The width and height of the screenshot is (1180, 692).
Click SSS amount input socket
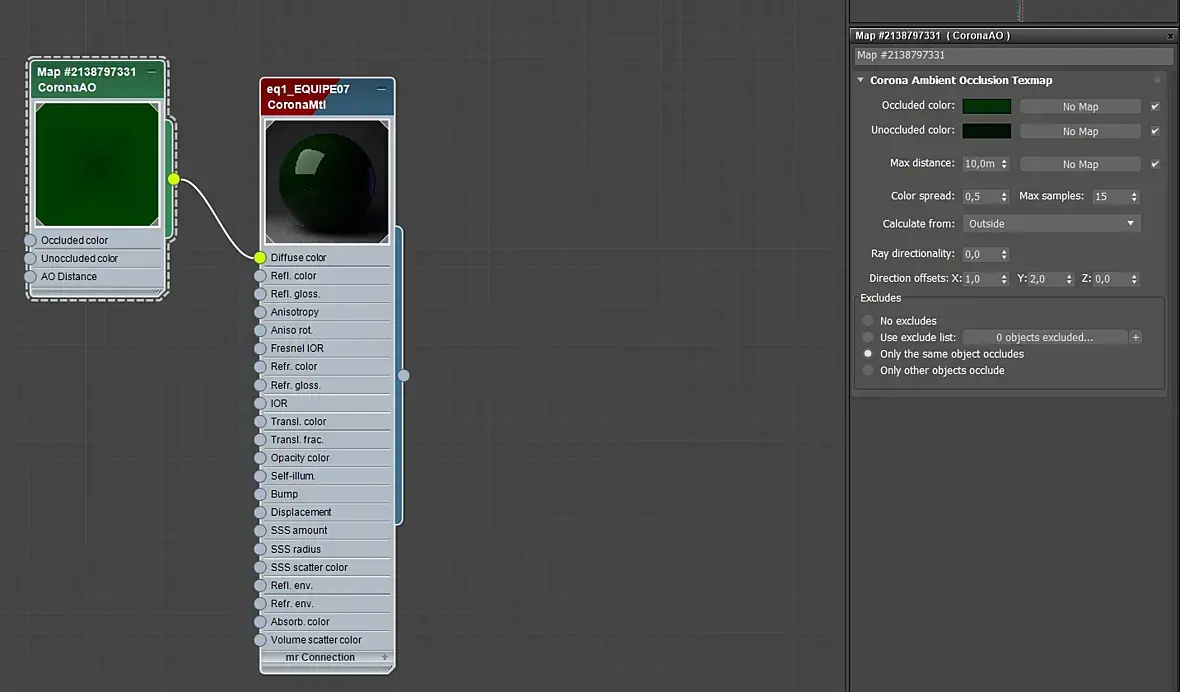[x=260, y=530]
